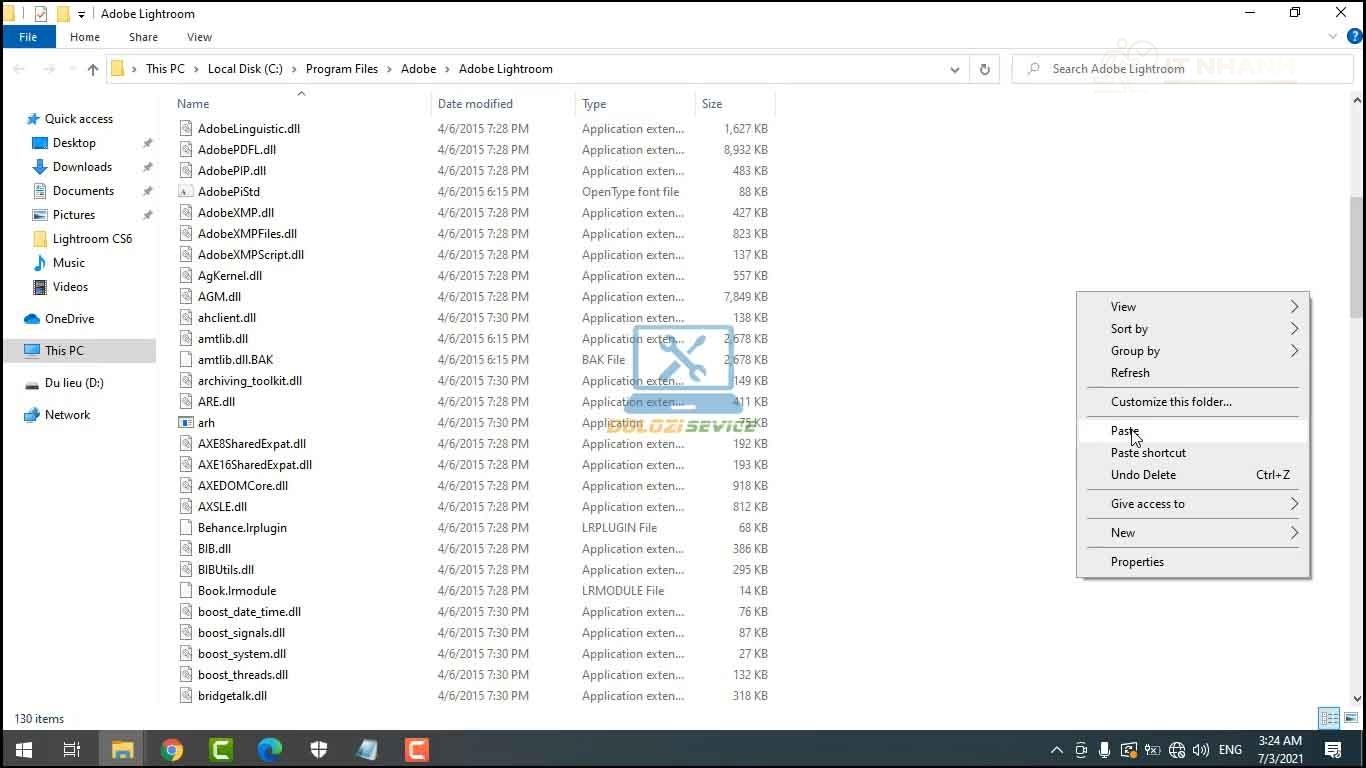Show hidden system tray icons

coord(1056,750)
